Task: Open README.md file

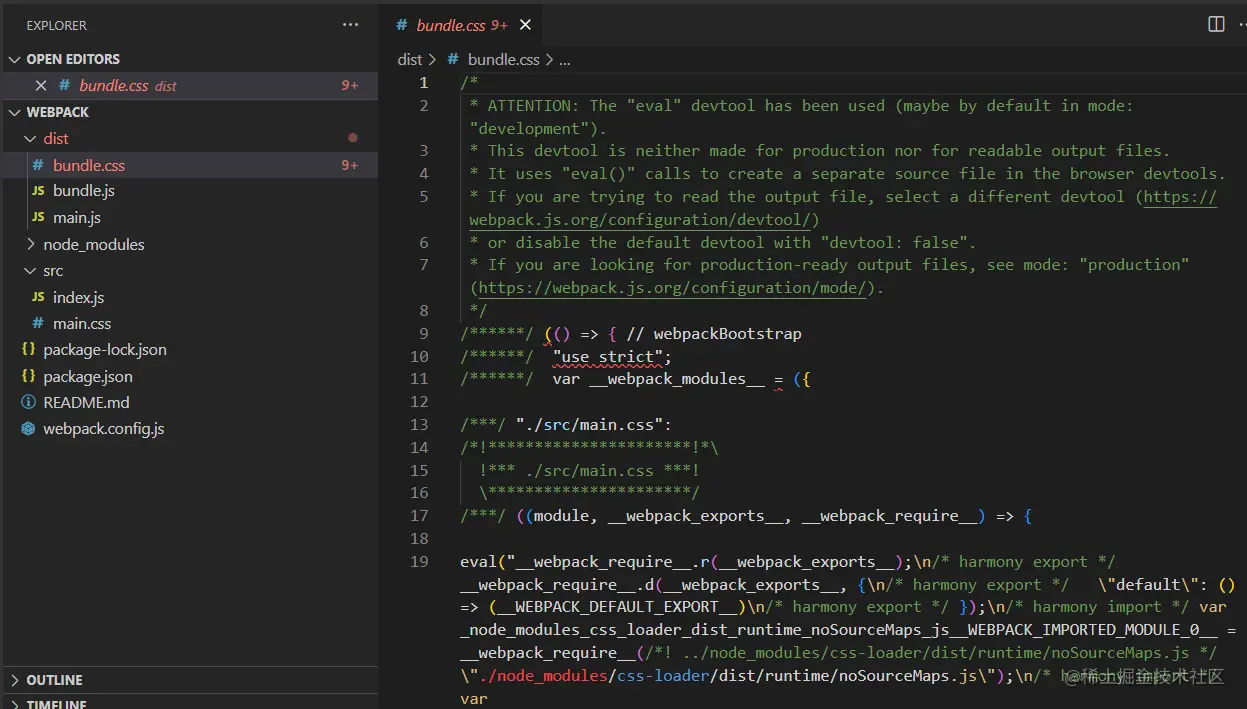Action: (x=189, y=402)
